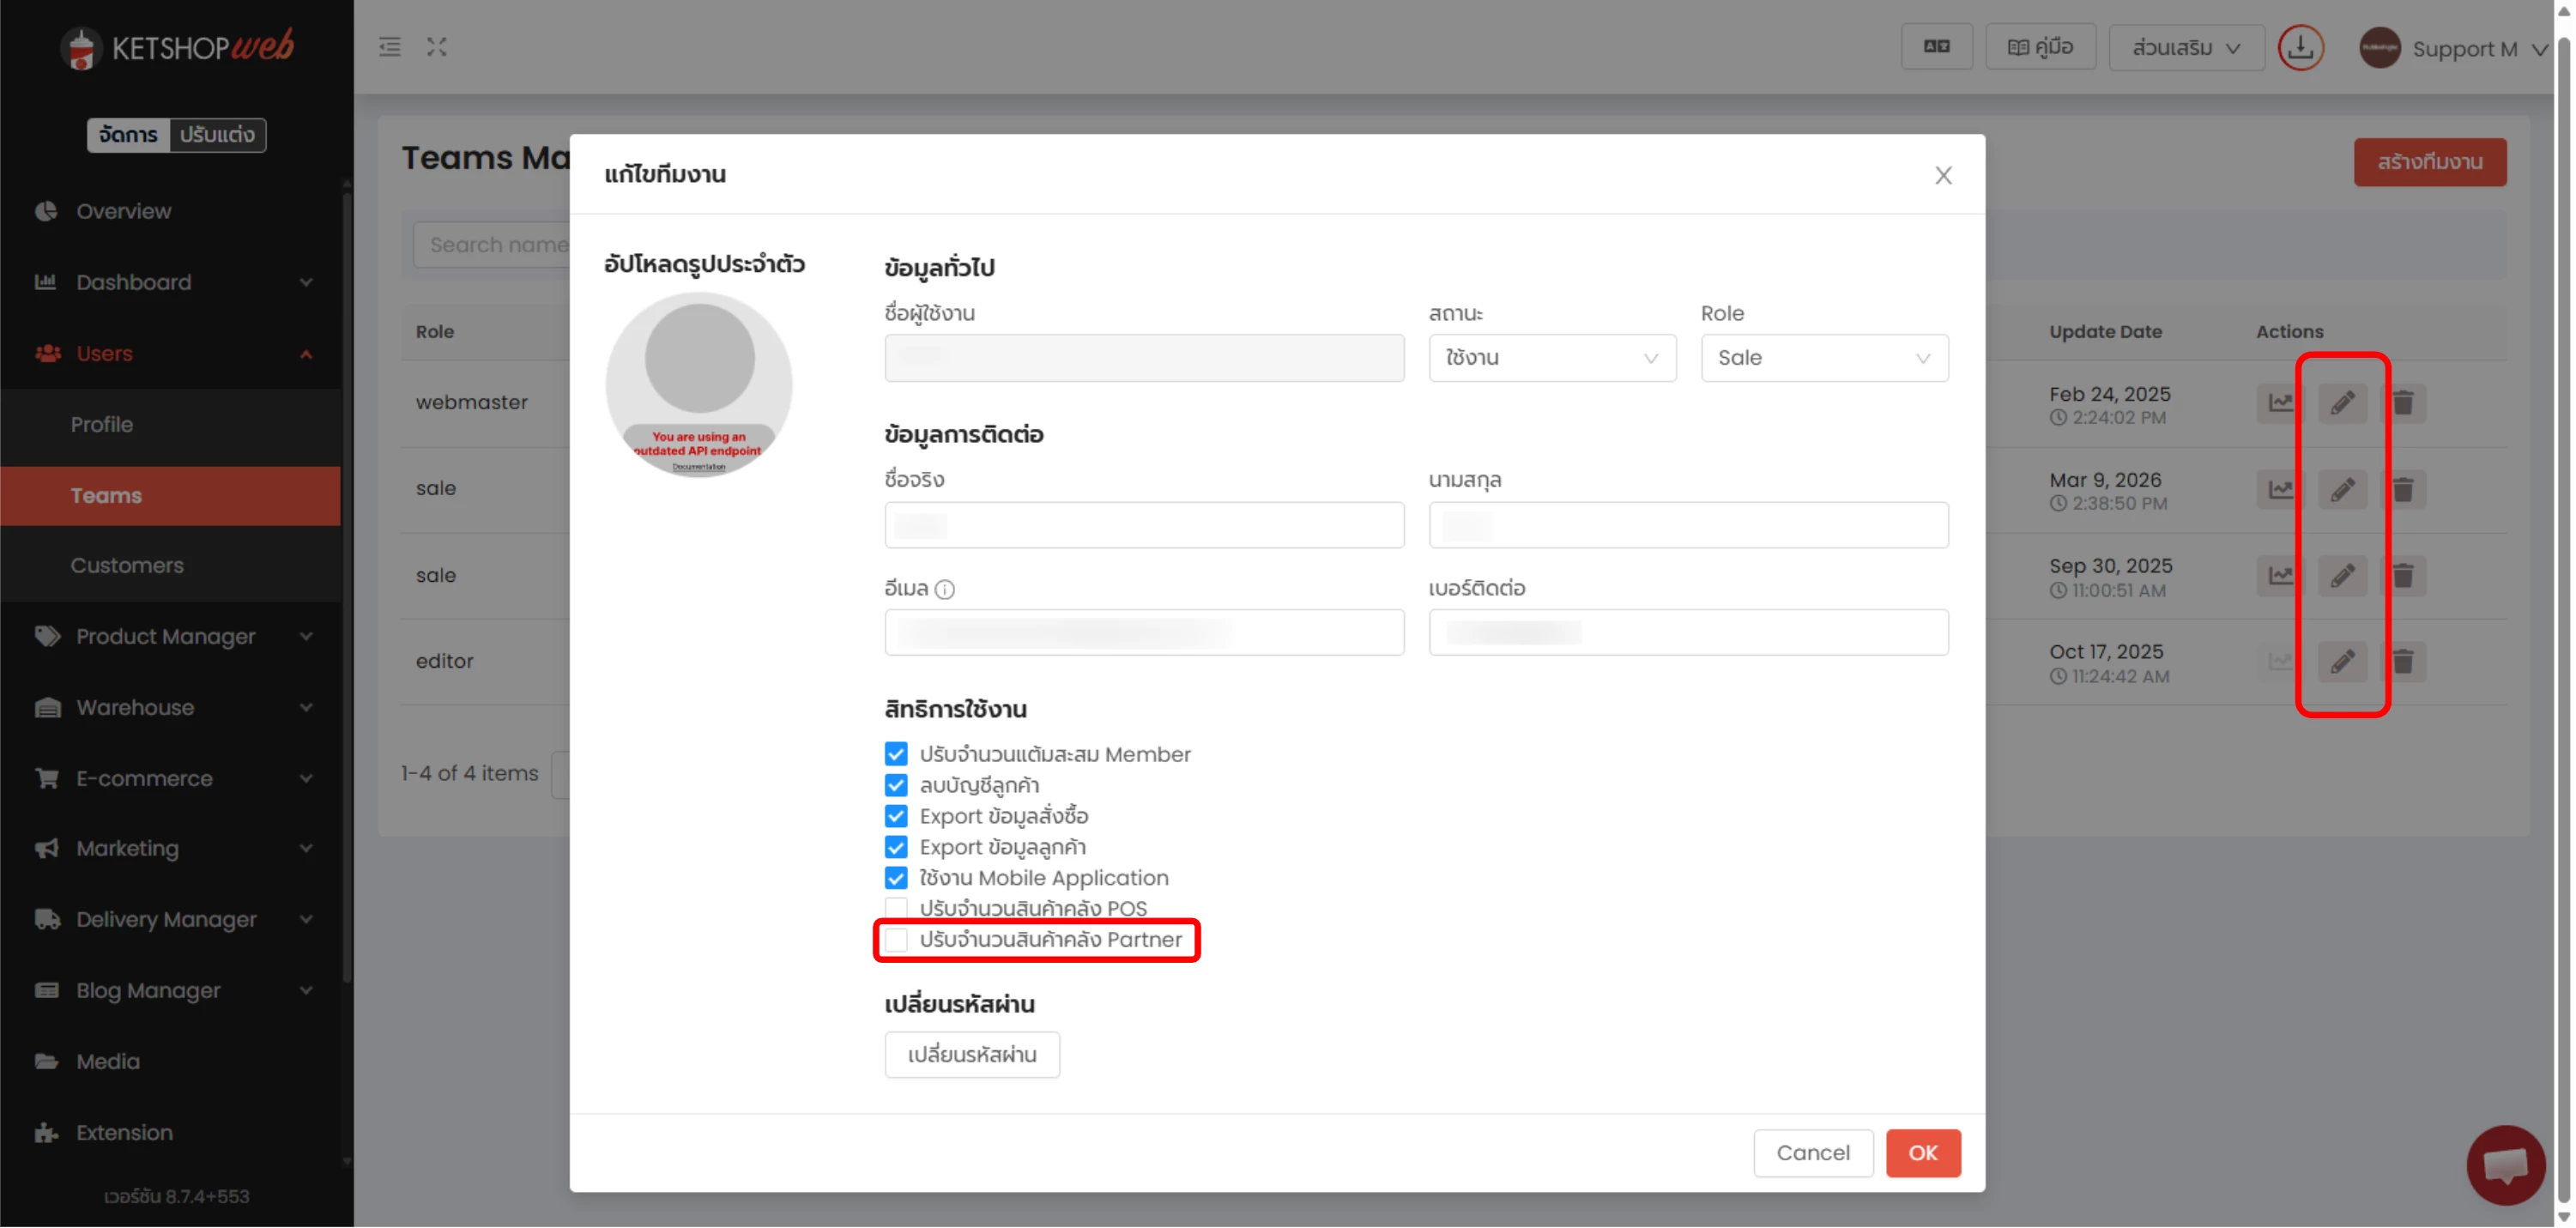Click the trash delete icon in editor row

tap(2403, 662)
